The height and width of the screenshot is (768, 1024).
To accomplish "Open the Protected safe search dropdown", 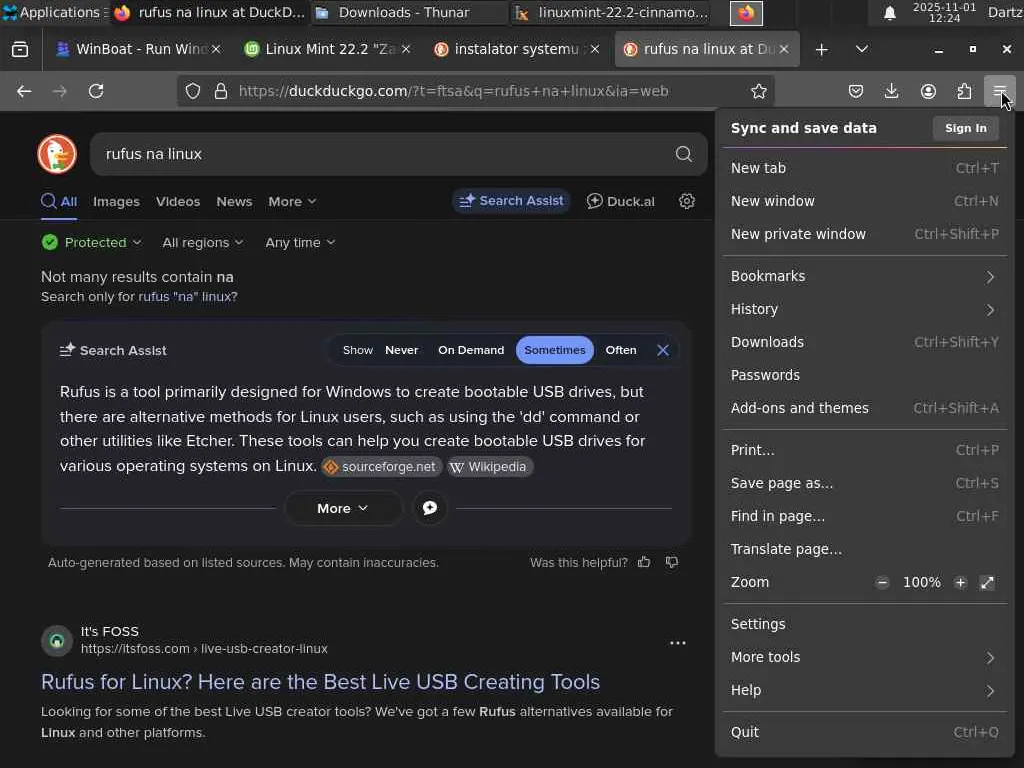I will tap(91, 242).
